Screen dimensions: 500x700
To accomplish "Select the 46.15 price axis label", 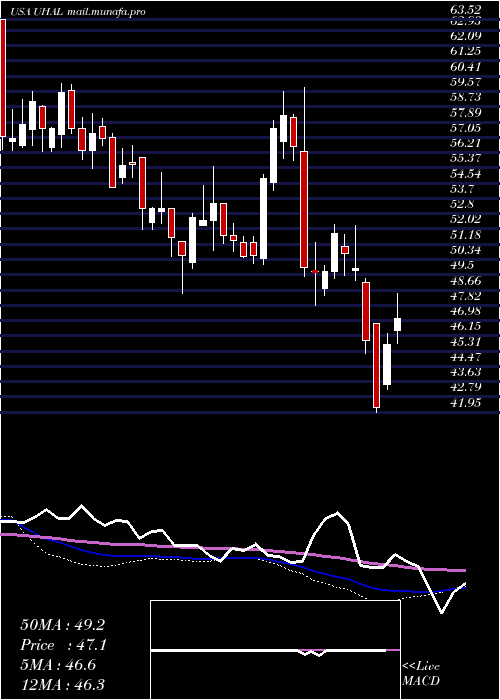I will tap(466, 326).
